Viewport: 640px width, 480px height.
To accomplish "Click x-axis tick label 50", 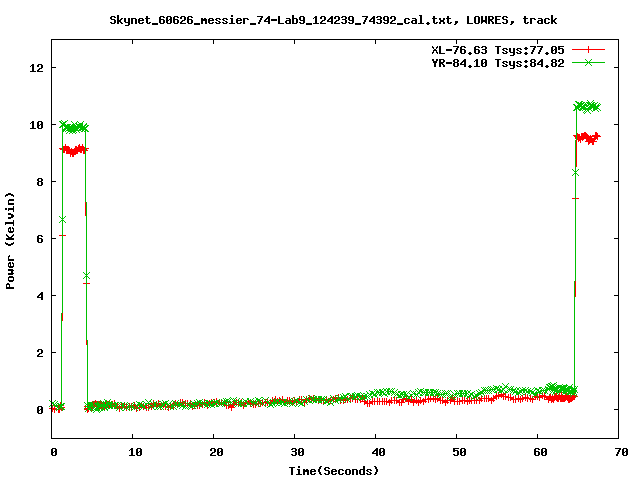I will pyautogui.click(x=459, y=452).
